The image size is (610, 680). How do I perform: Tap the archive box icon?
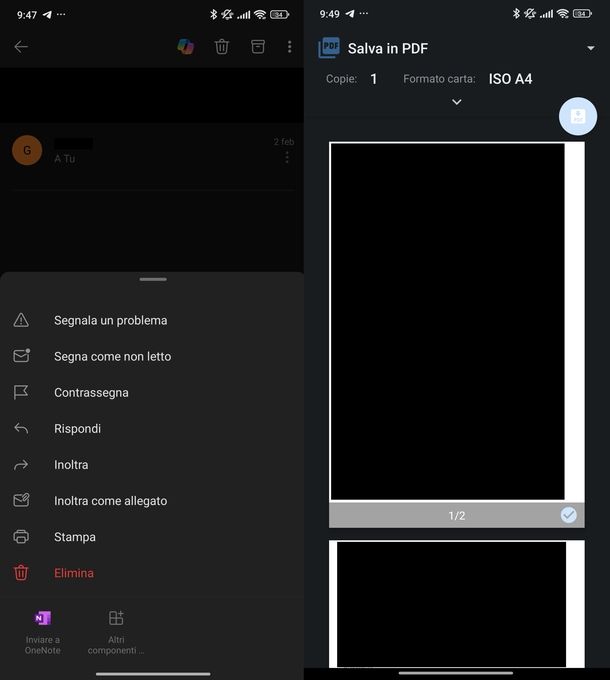(258, 46)
